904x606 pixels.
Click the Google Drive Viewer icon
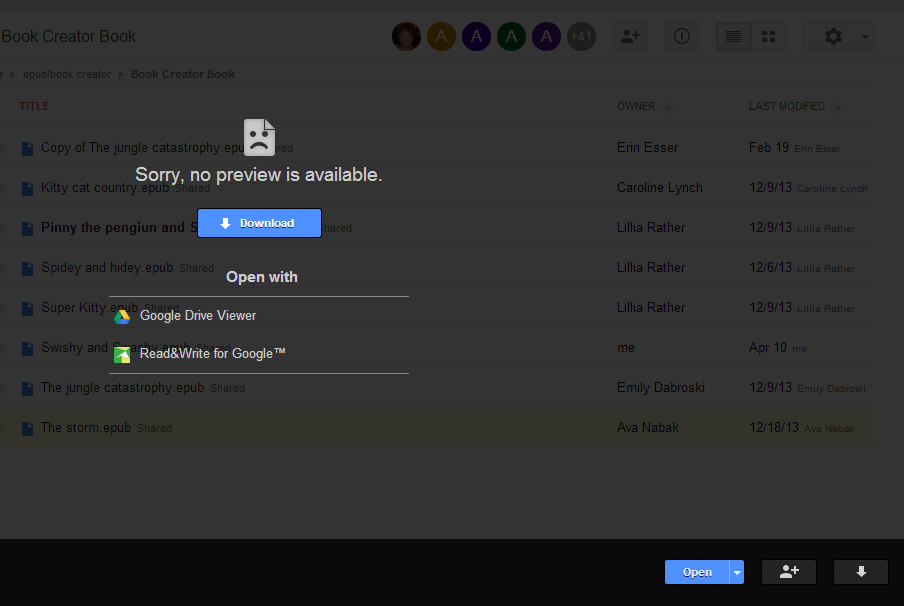click(122, 317)
